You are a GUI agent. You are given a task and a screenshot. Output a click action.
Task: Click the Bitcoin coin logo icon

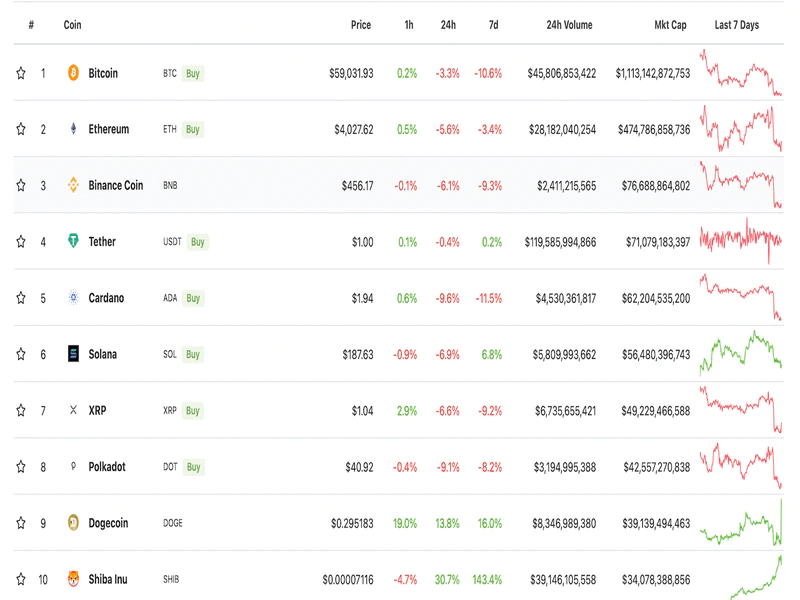point(73,73)
